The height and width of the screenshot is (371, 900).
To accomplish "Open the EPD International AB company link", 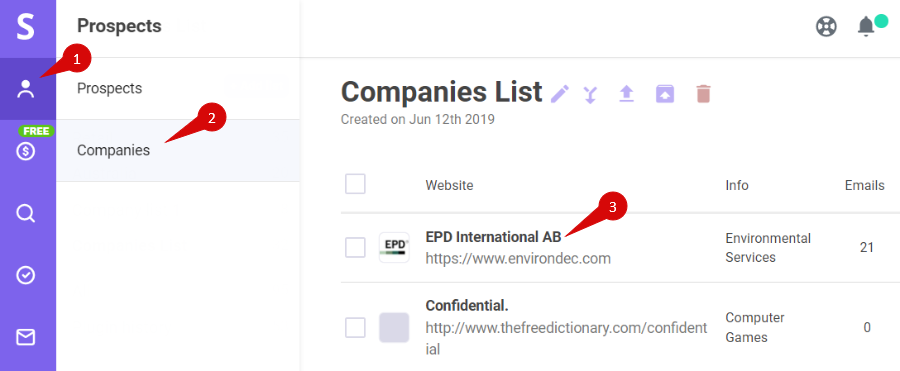I will (494, 237).
